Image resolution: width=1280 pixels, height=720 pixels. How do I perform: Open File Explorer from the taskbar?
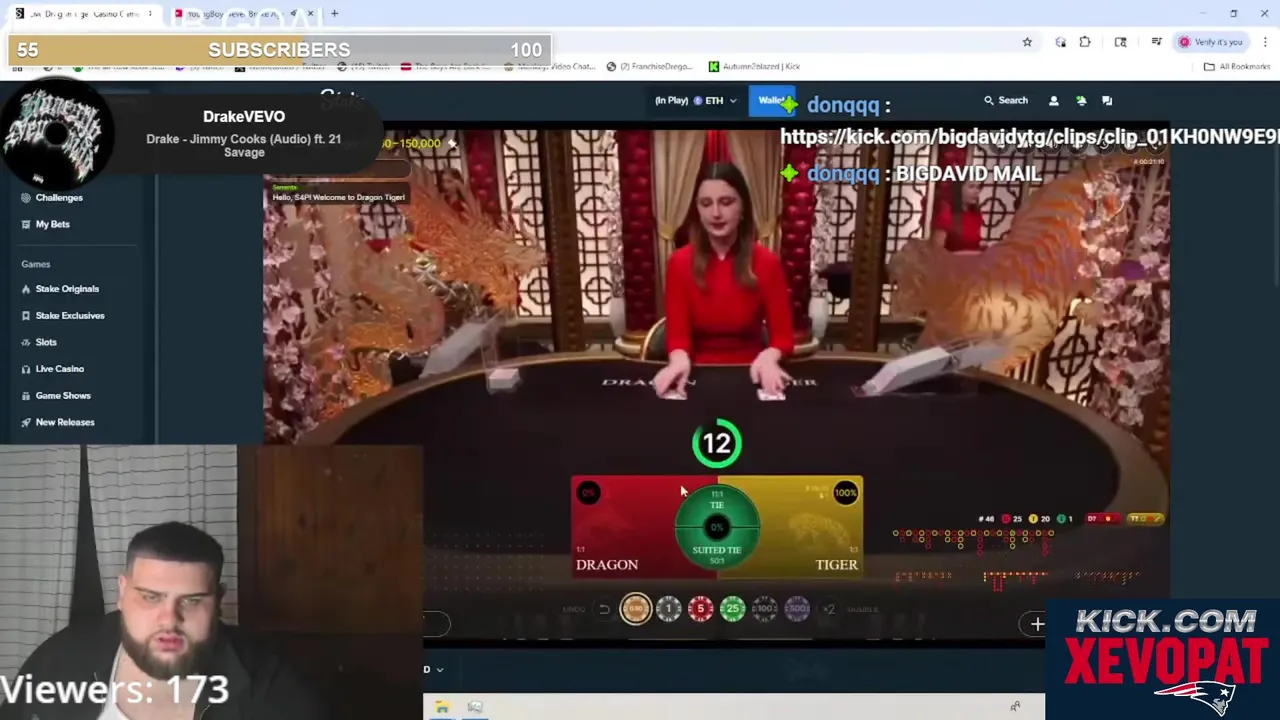[x=442, y=707]
